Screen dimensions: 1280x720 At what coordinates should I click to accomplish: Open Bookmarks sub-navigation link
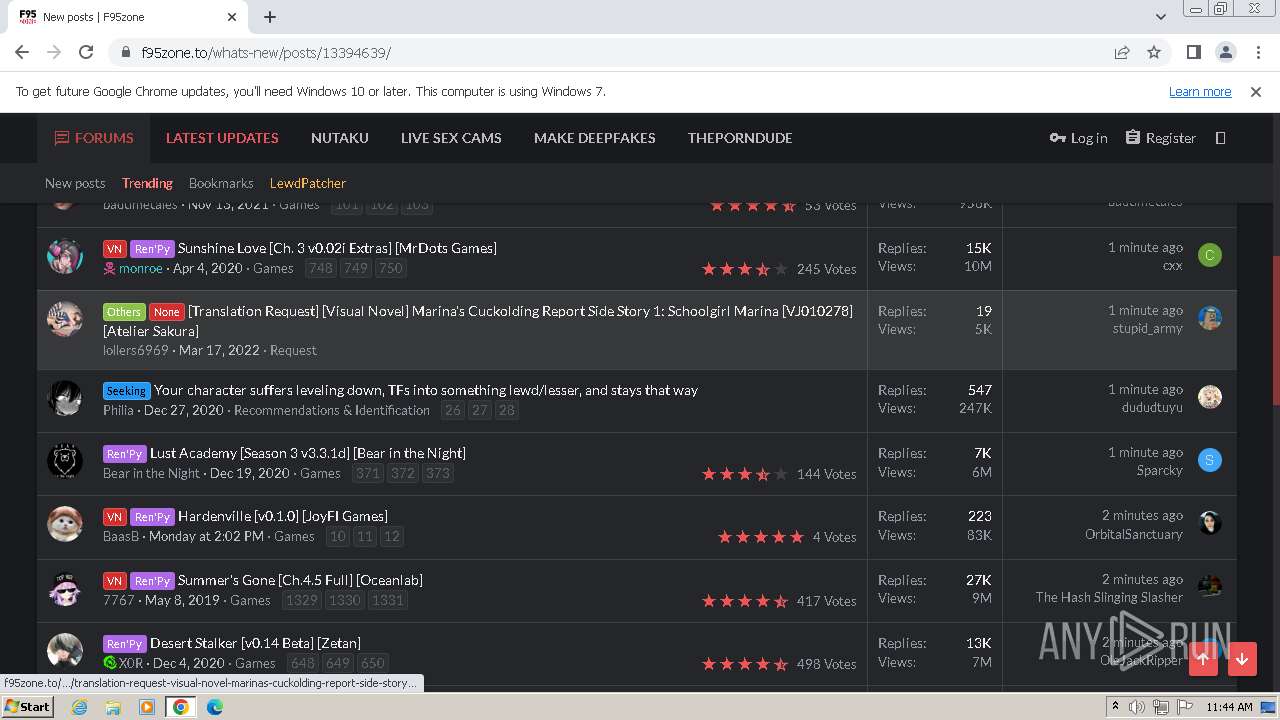[221, 183]
